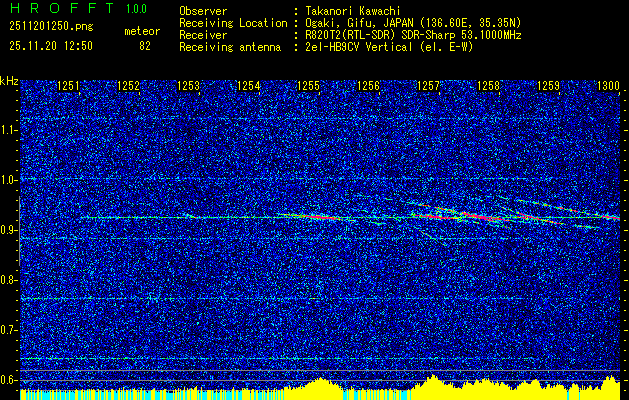Click the HROFFT program title text
Screen dimensions: 629x400
tap(62, 8)
